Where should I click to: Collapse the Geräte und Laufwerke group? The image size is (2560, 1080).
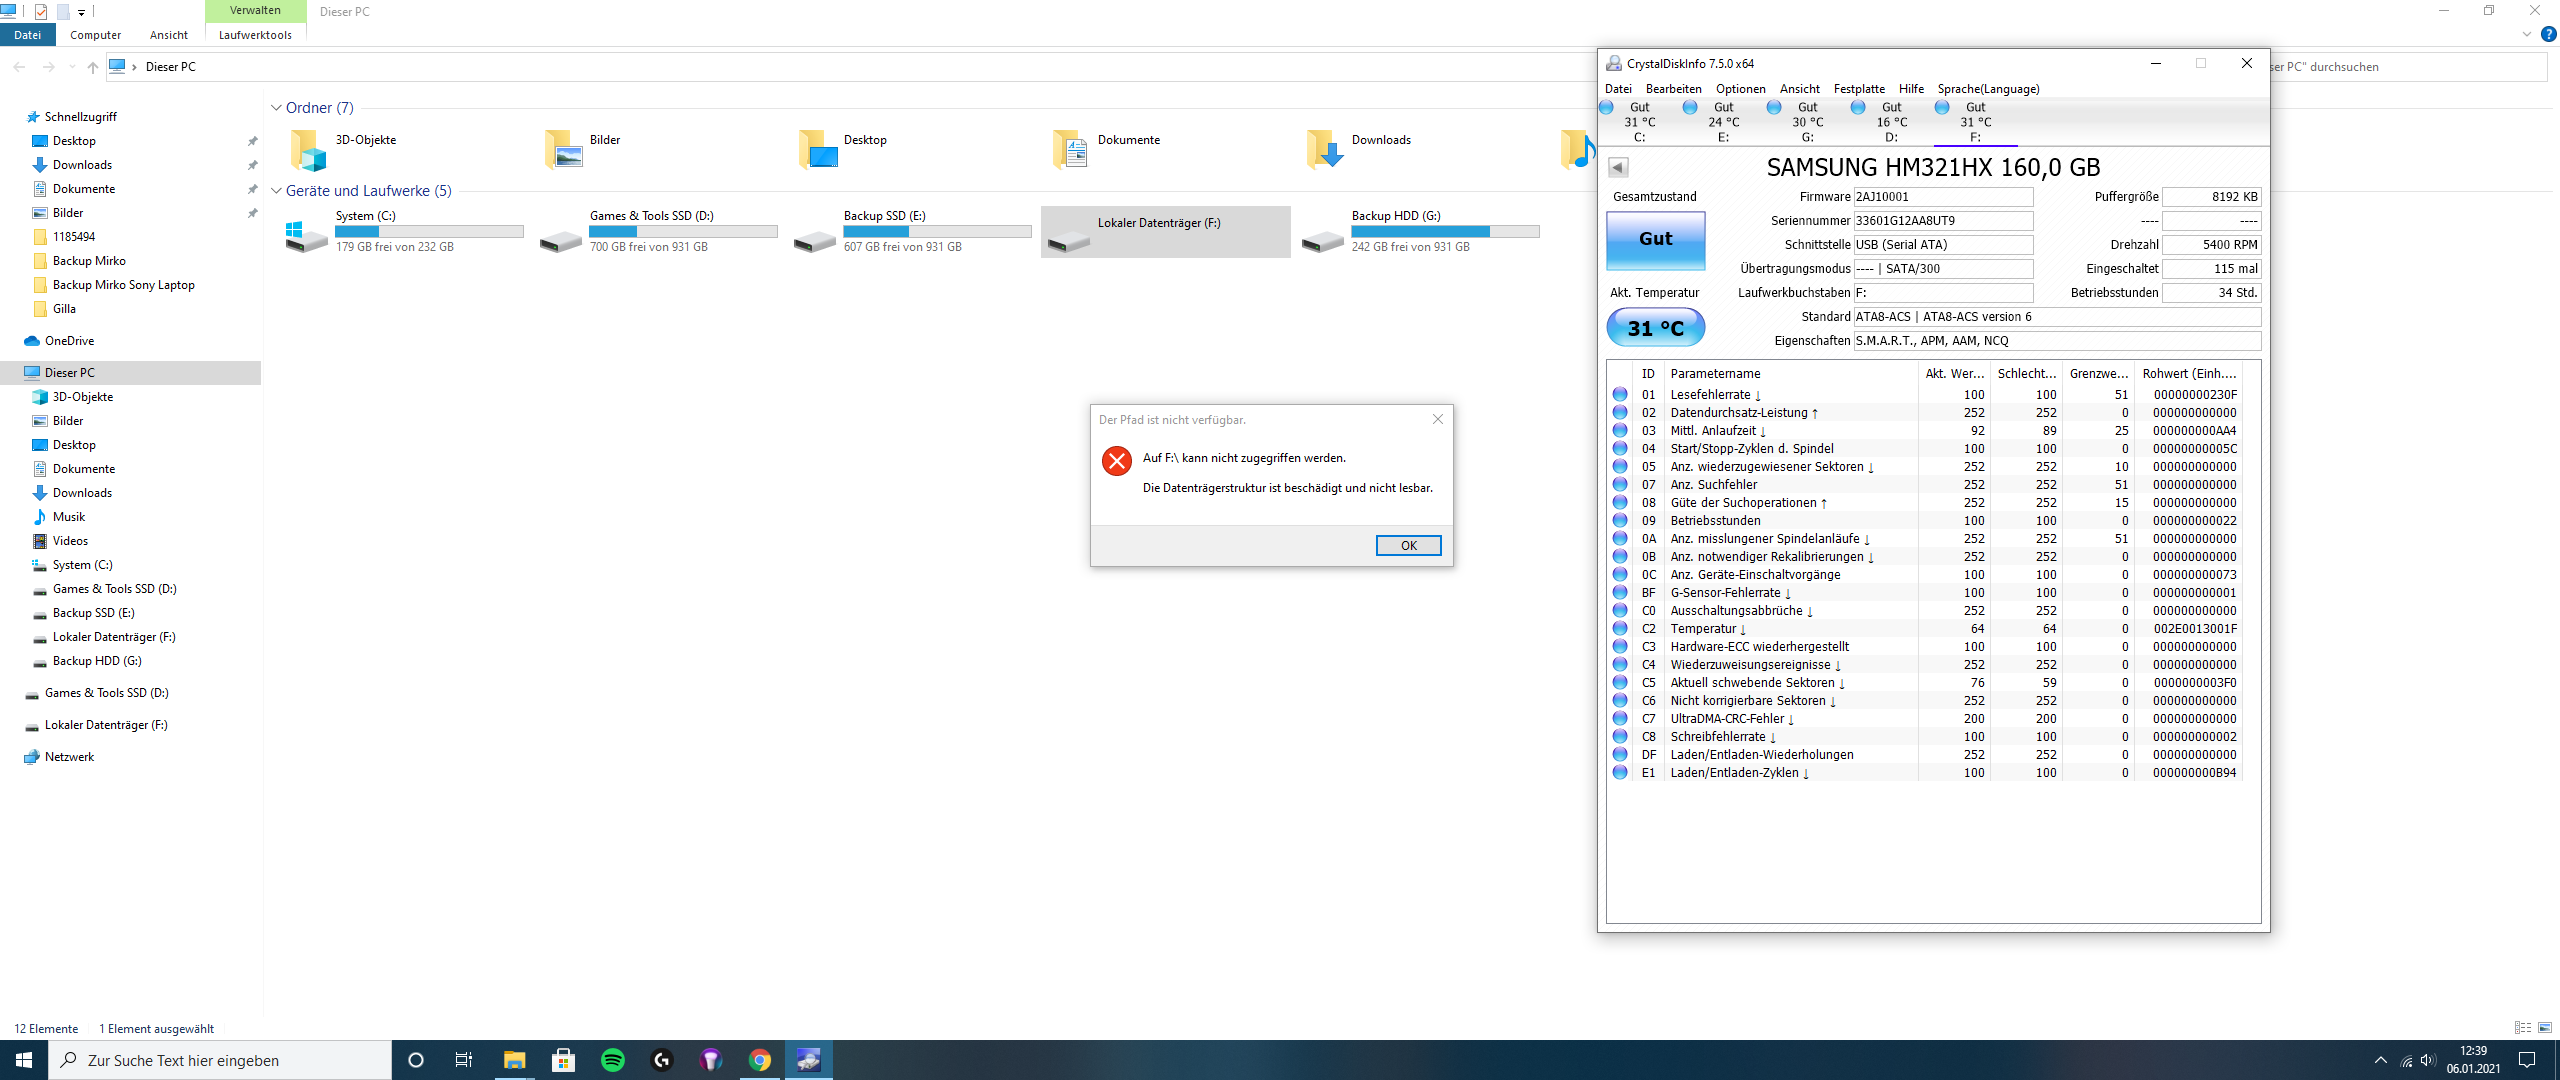point(276,191)
